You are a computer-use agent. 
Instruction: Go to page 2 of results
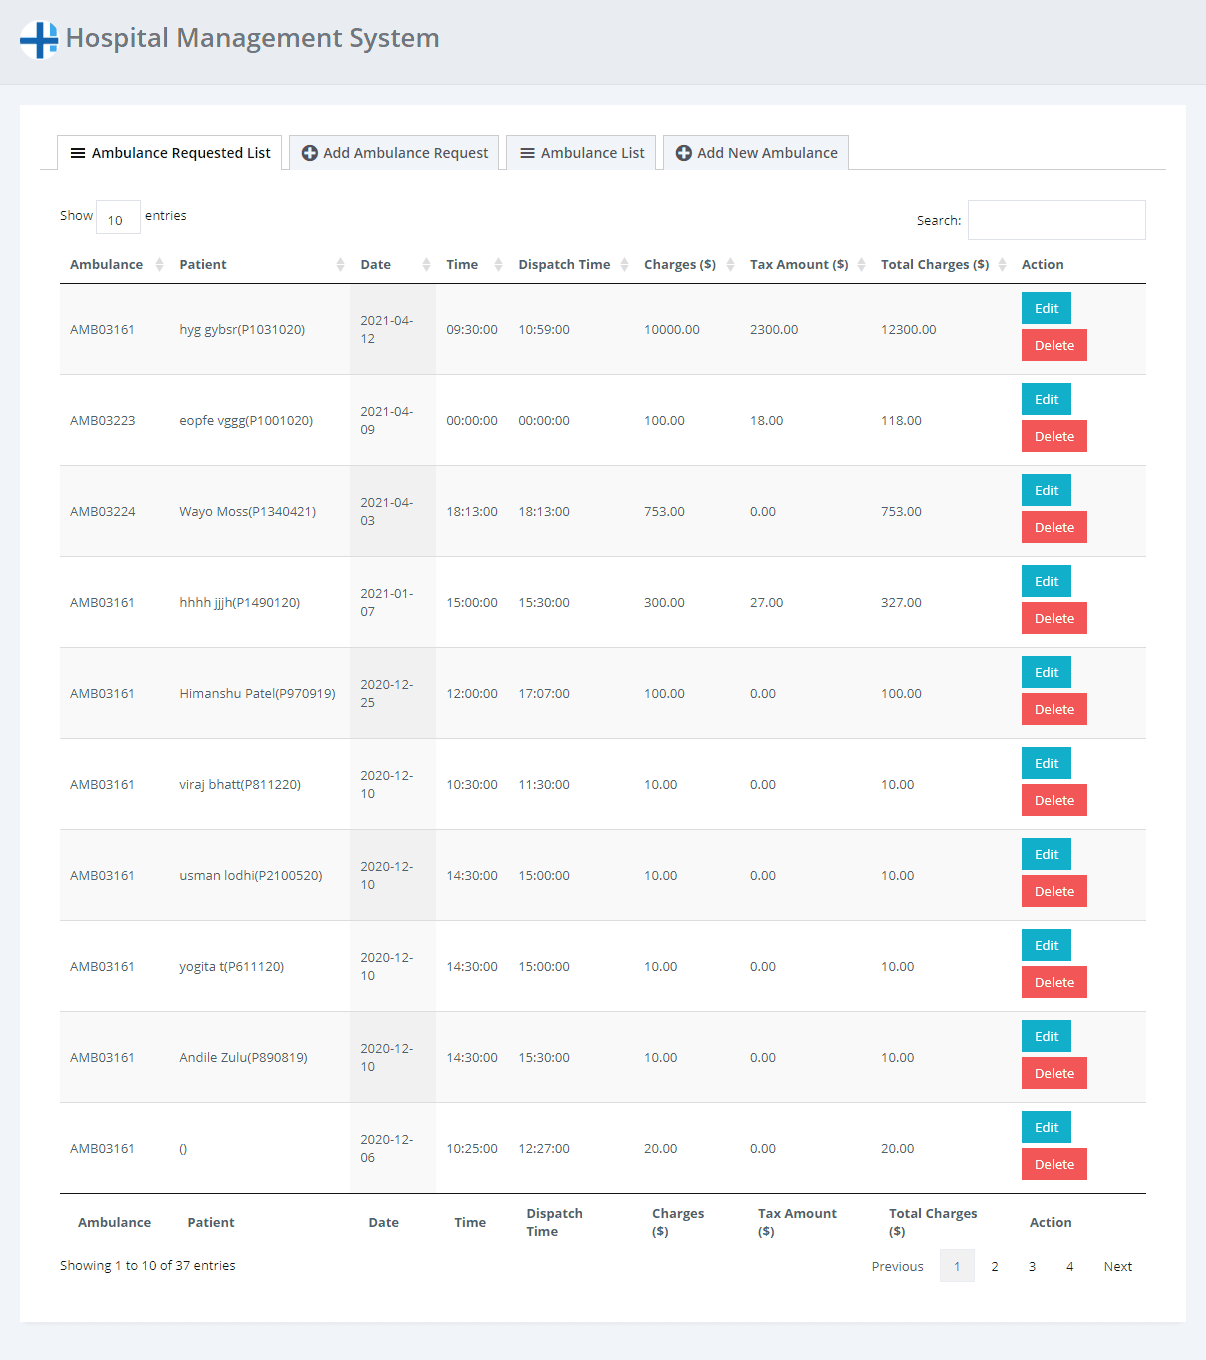click(x=994, y=1266)
